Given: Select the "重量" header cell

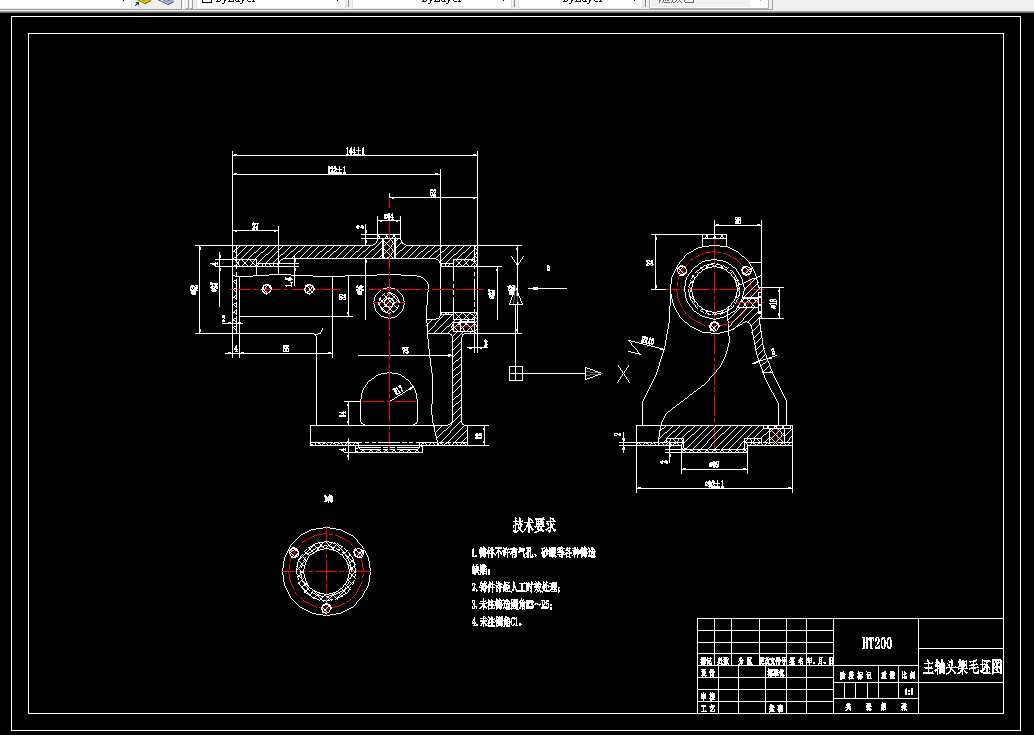Looking at the screenshot, I should [x=889, y=676].
